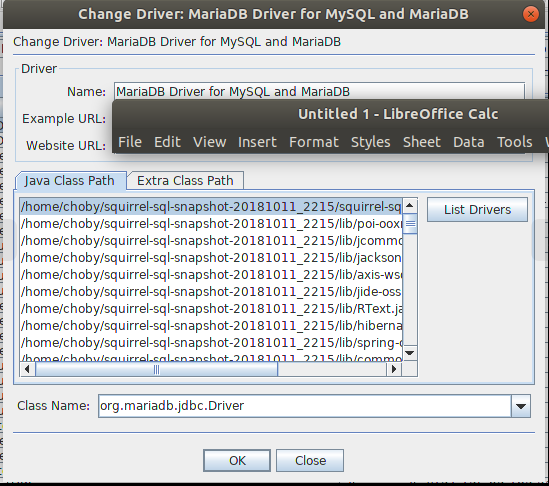
Task: Click the horizontal scrollbar thumb
Action: coord(157,369)
